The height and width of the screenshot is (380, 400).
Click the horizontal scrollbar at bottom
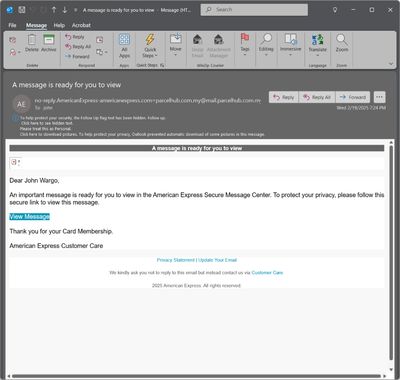pyautogui.click(x=197, y=376)
